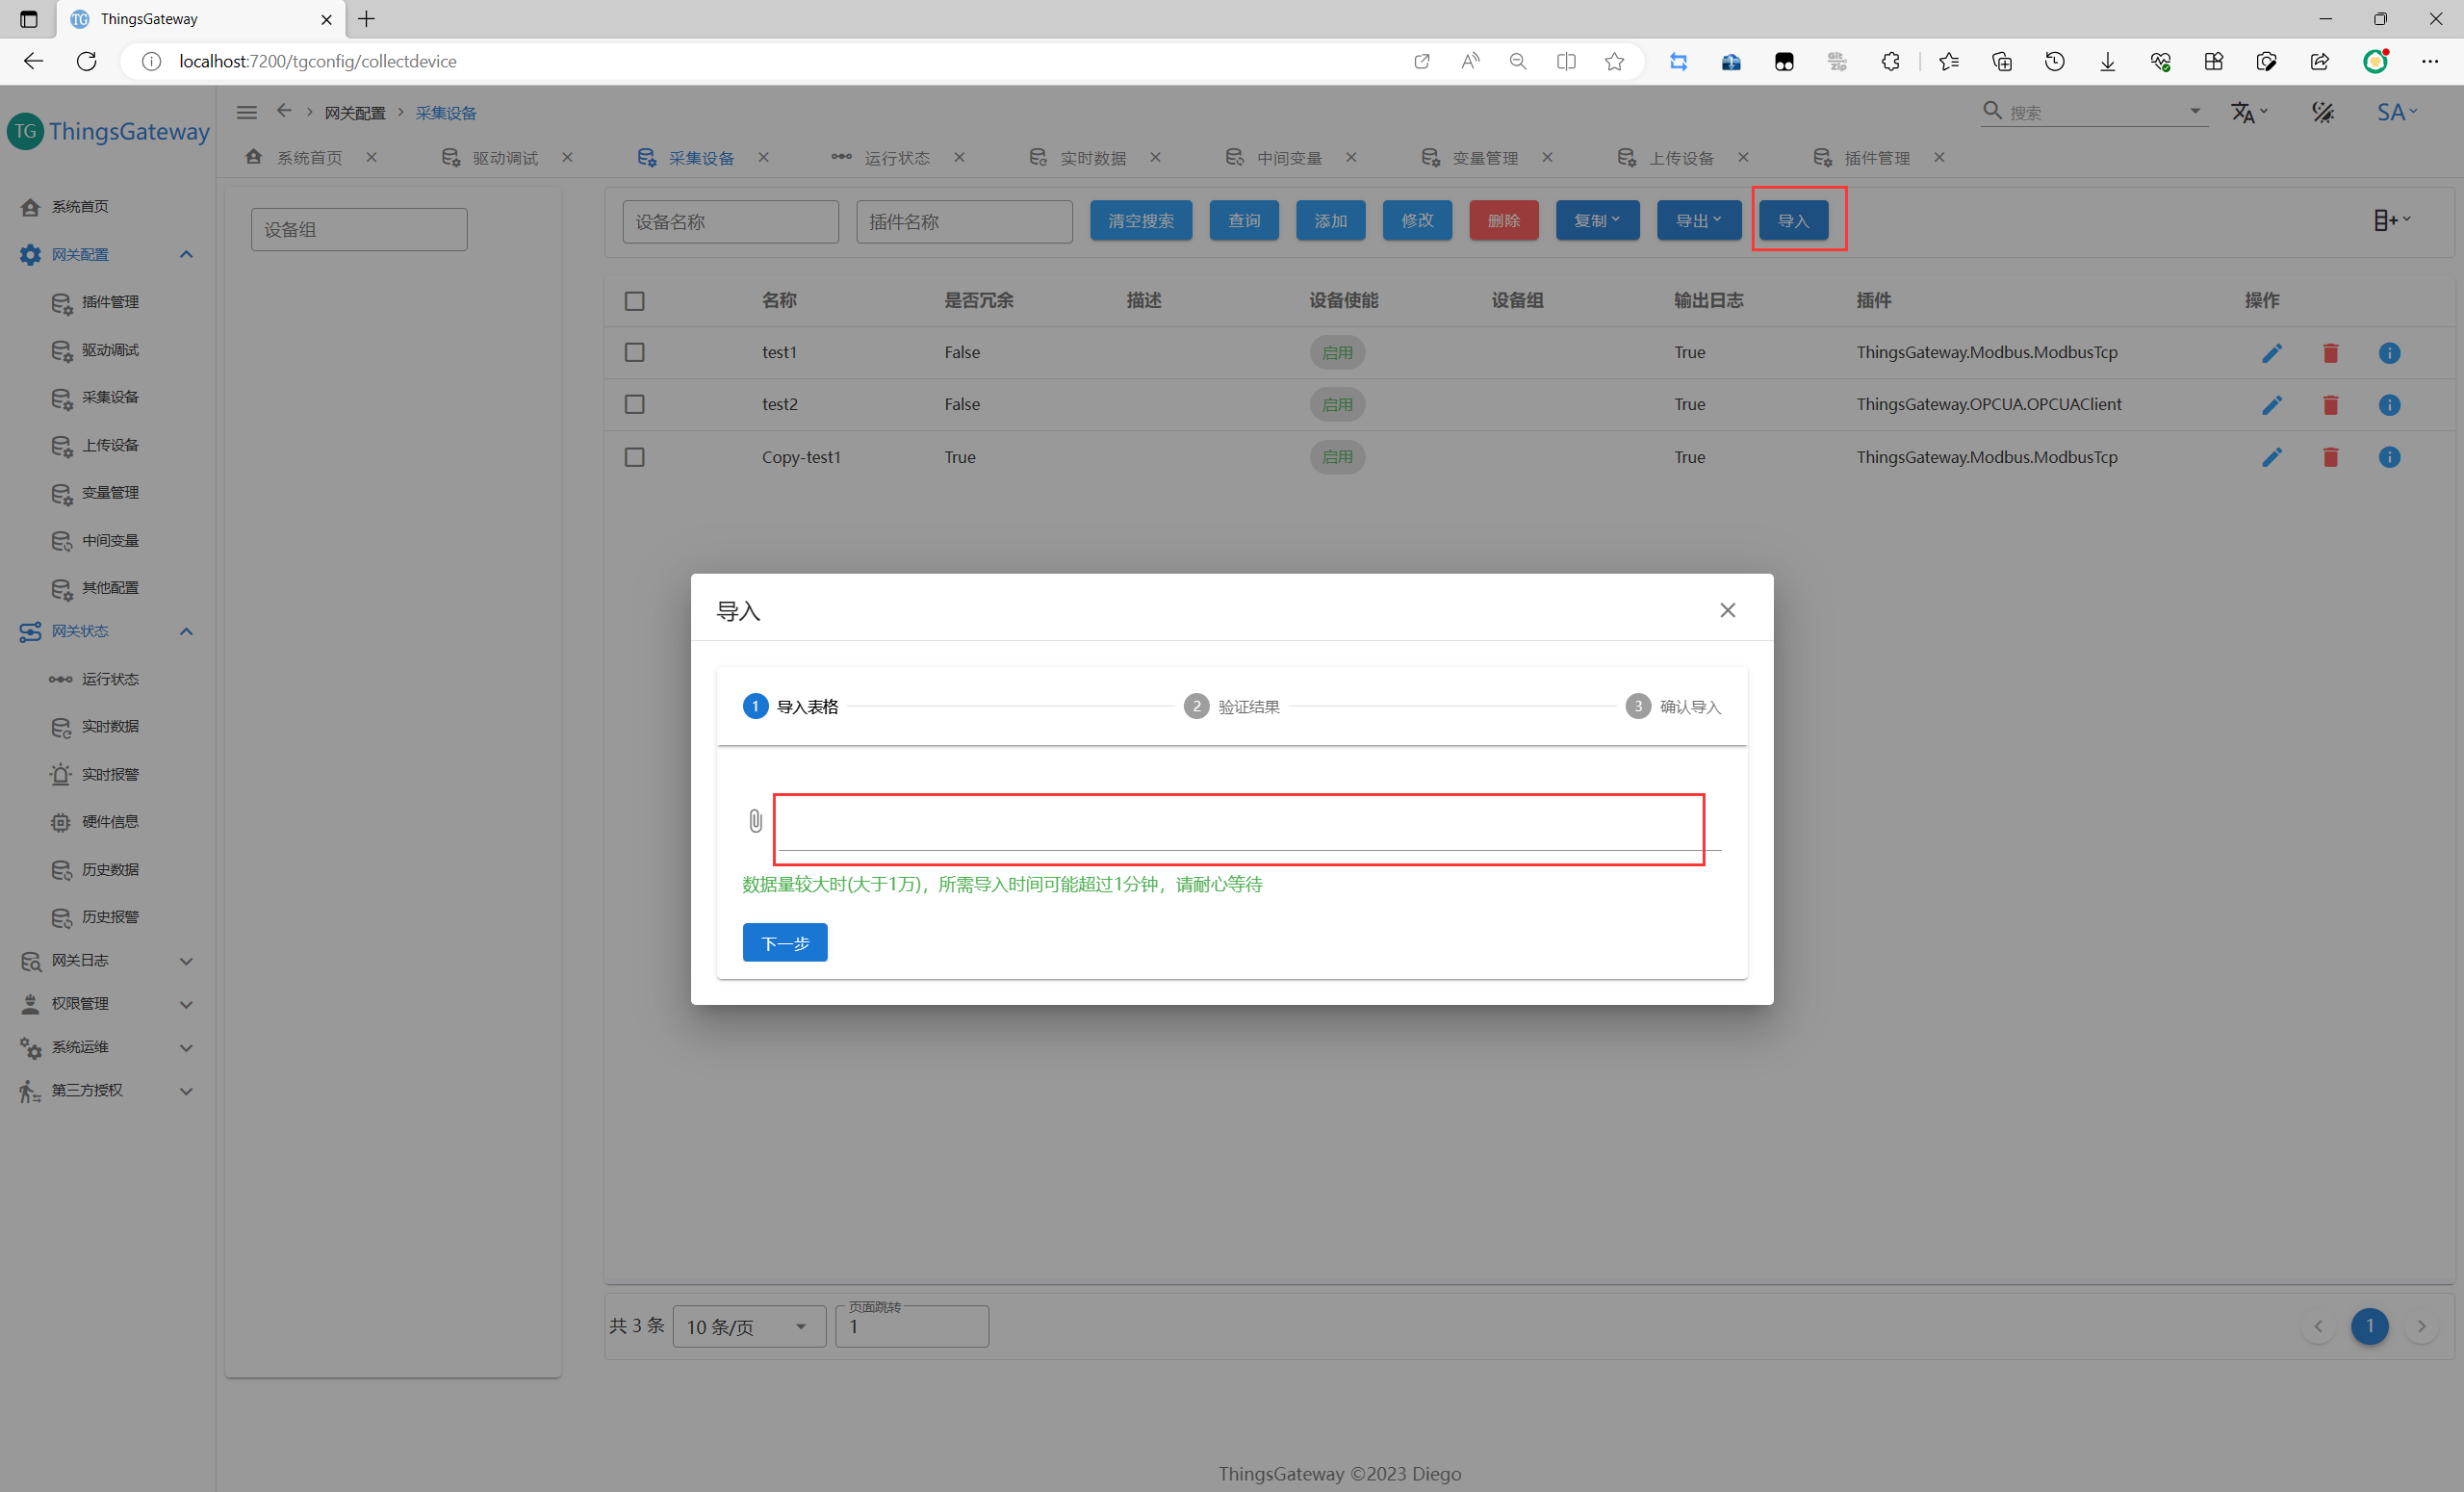This screenshot has height=1492, width=2464.
Task: Toggle the select-all header checkbox
Action: point(634,301)
